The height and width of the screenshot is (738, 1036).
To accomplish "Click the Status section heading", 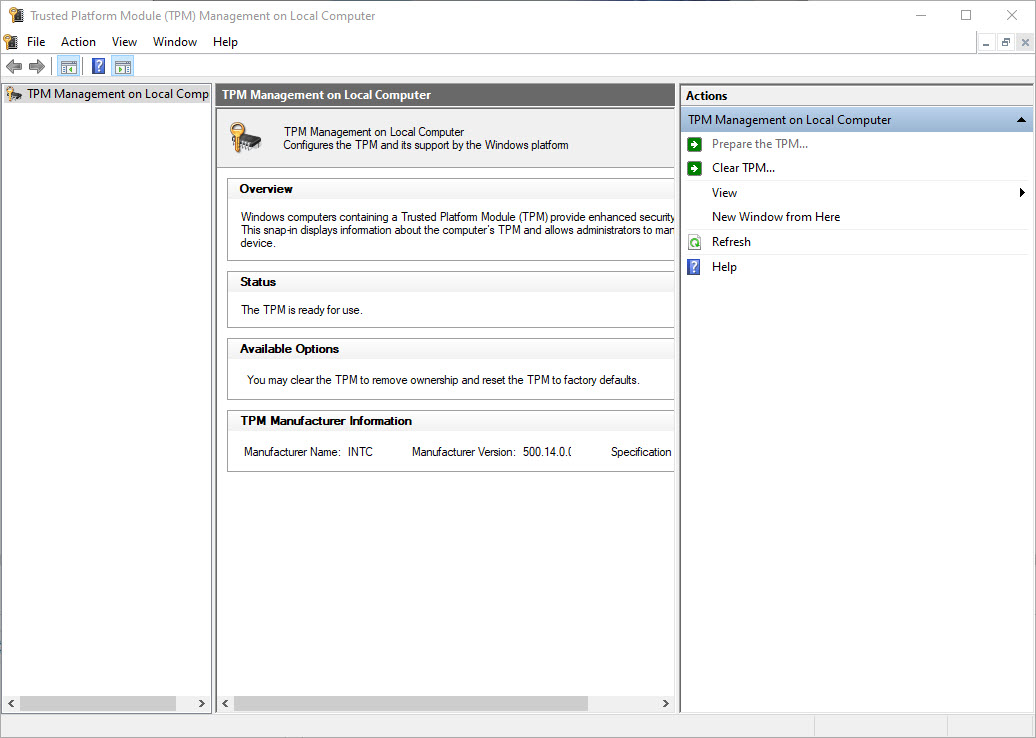I will 258,282.
